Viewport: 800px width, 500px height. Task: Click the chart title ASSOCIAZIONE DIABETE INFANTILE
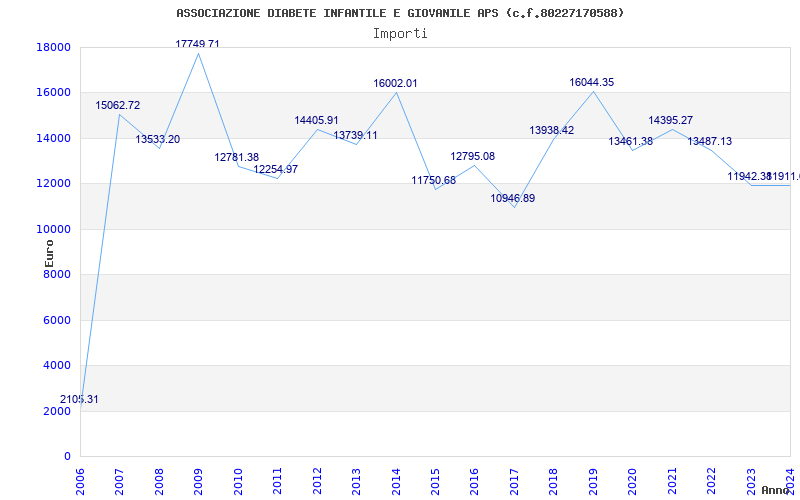pos(400,13)
